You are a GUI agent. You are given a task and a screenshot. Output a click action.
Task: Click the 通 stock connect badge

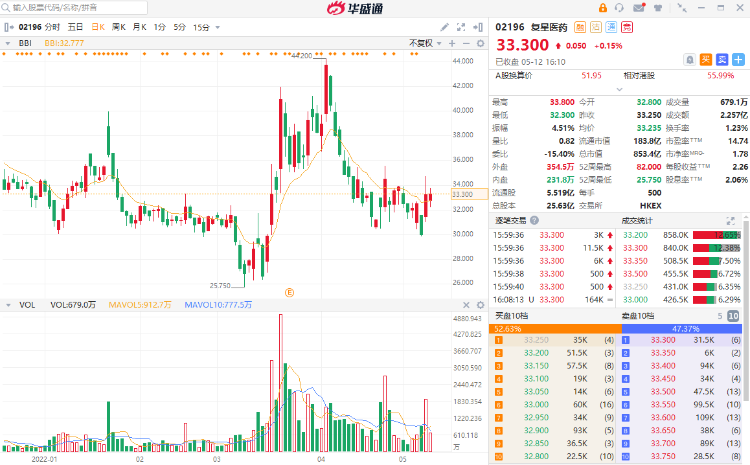611,27
